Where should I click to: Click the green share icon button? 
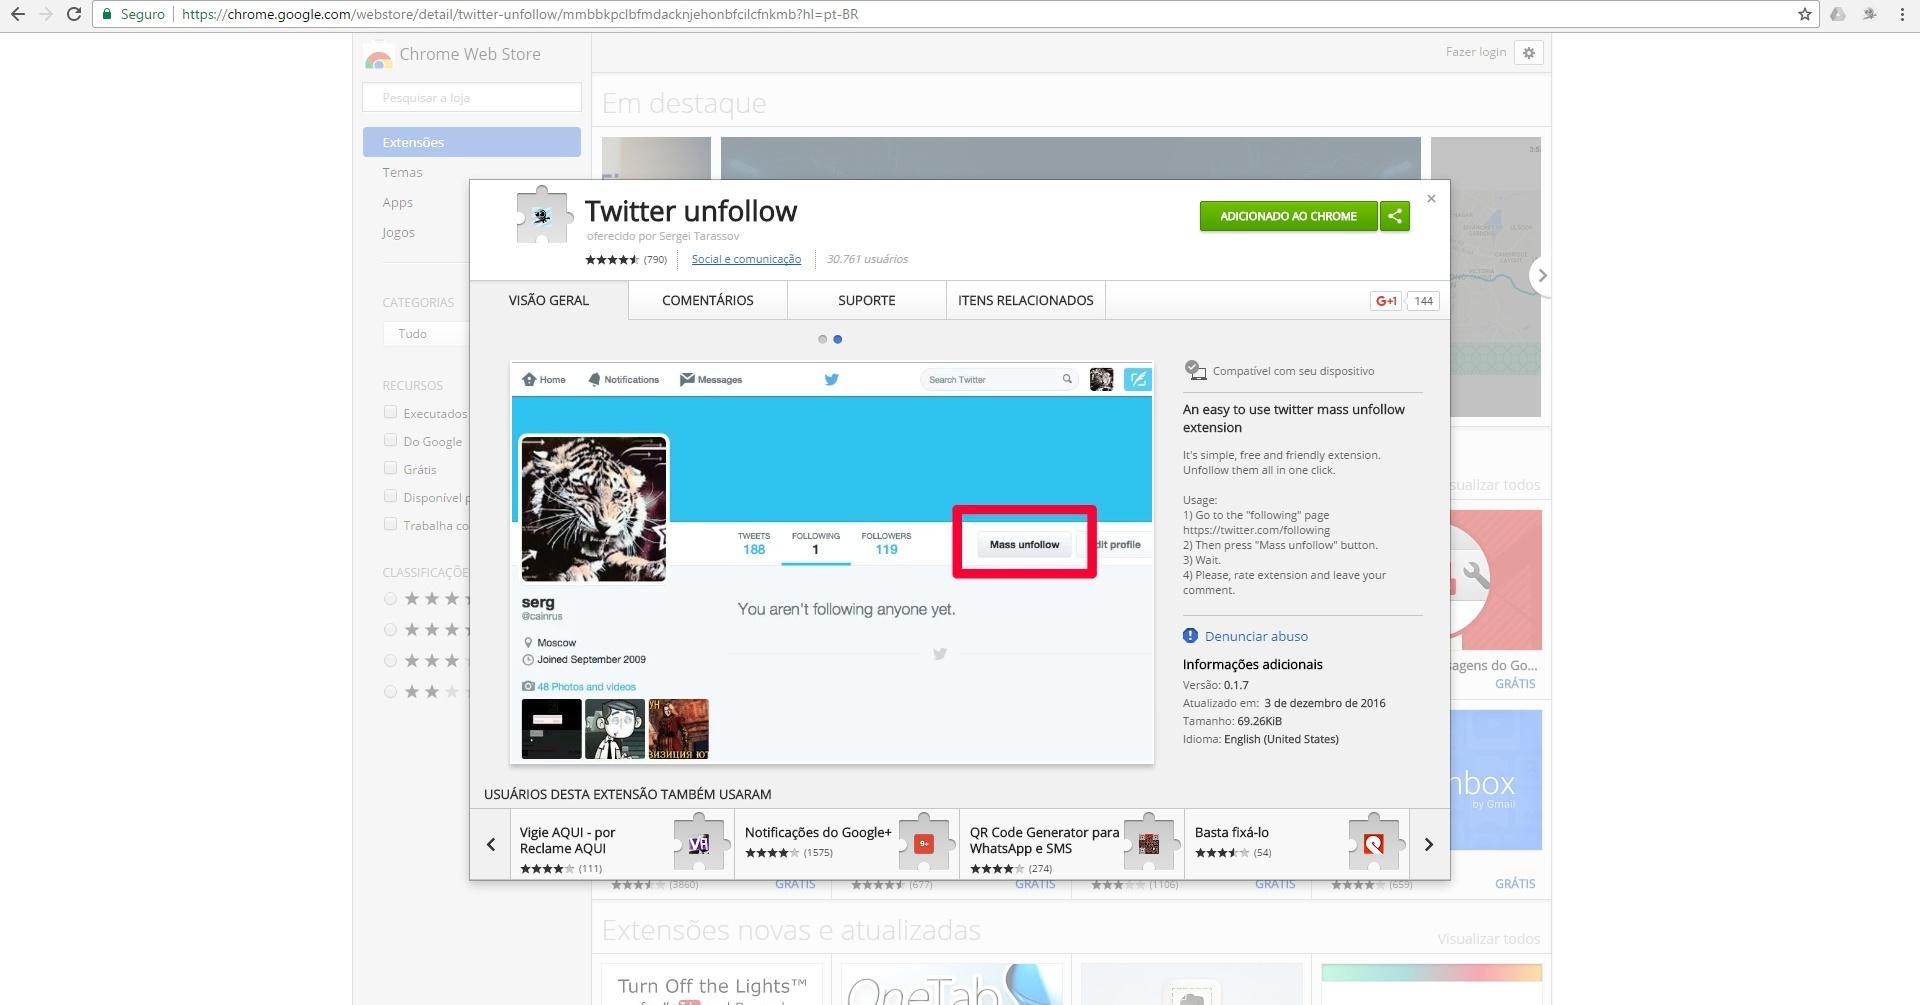click(x=1395, y=216)
